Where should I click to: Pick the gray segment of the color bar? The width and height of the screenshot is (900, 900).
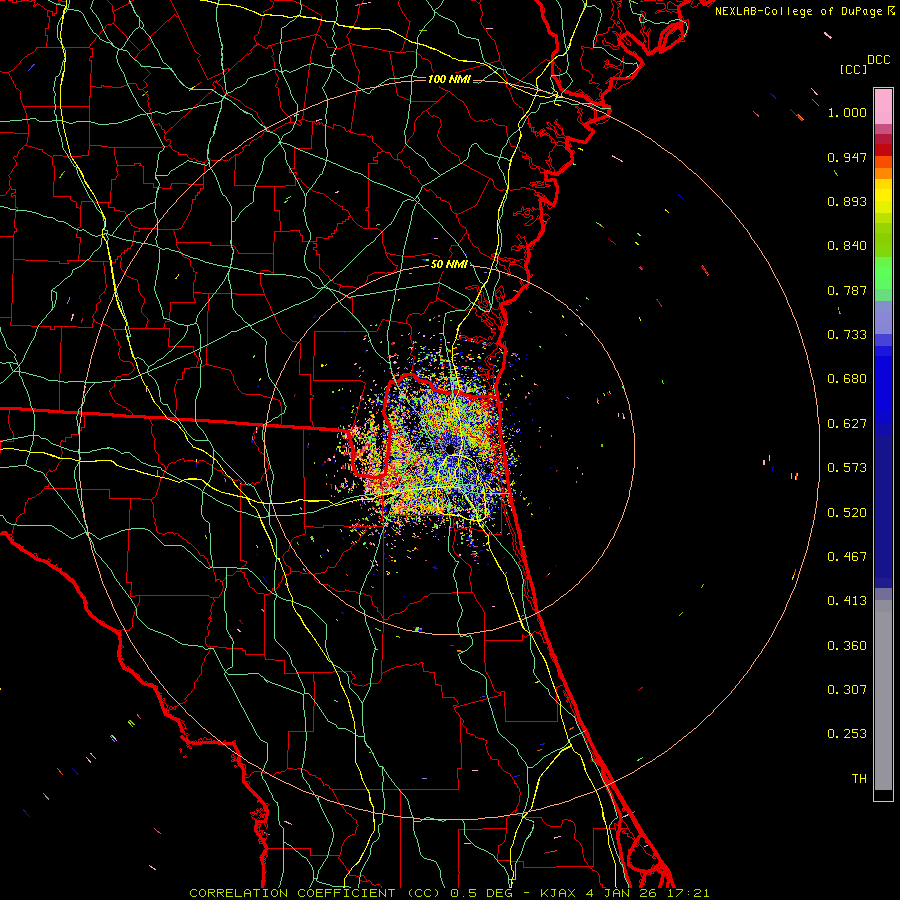tap(883, 695)
